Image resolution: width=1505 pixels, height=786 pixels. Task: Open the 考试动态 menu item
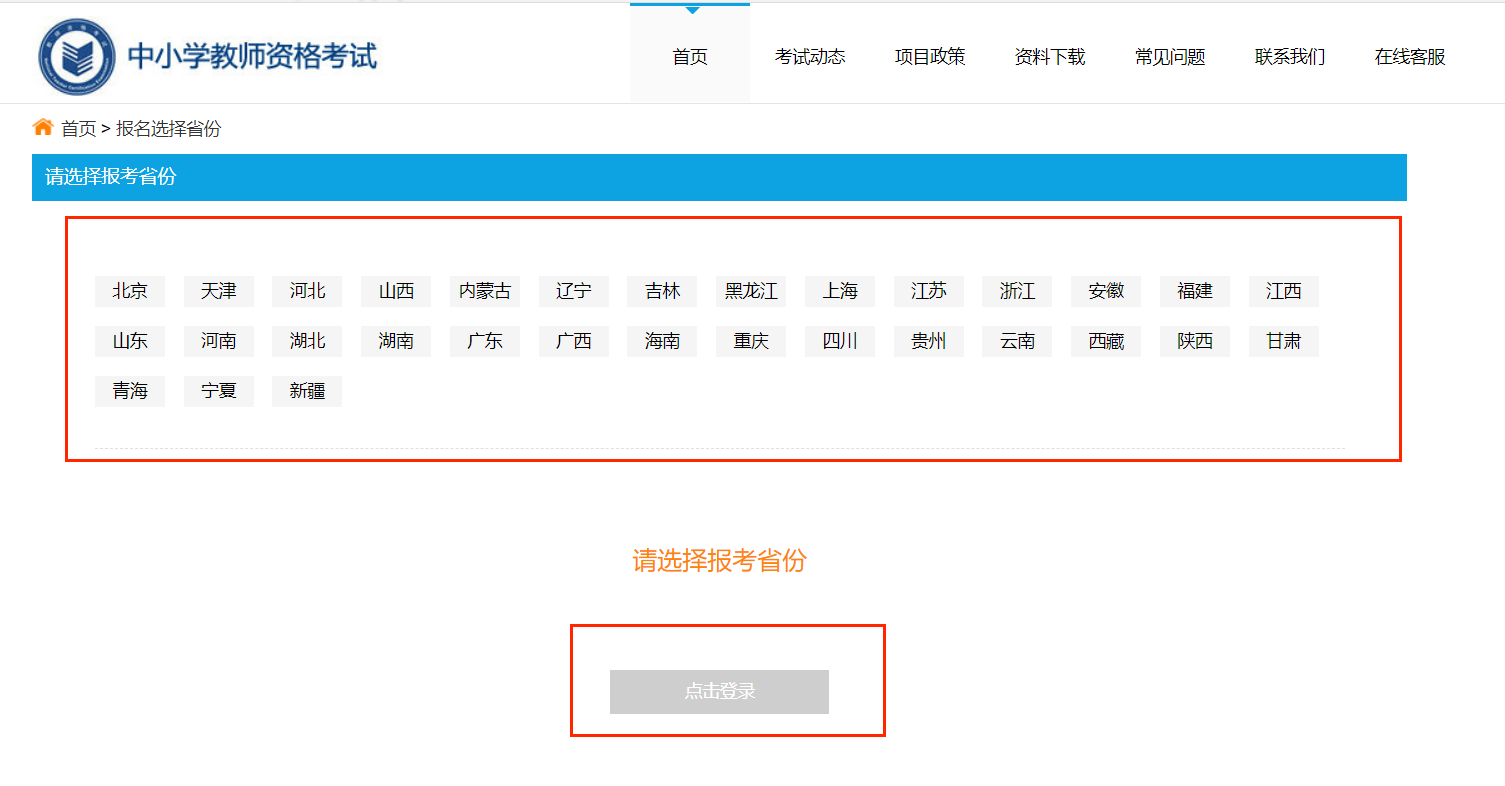pos(810,57)
